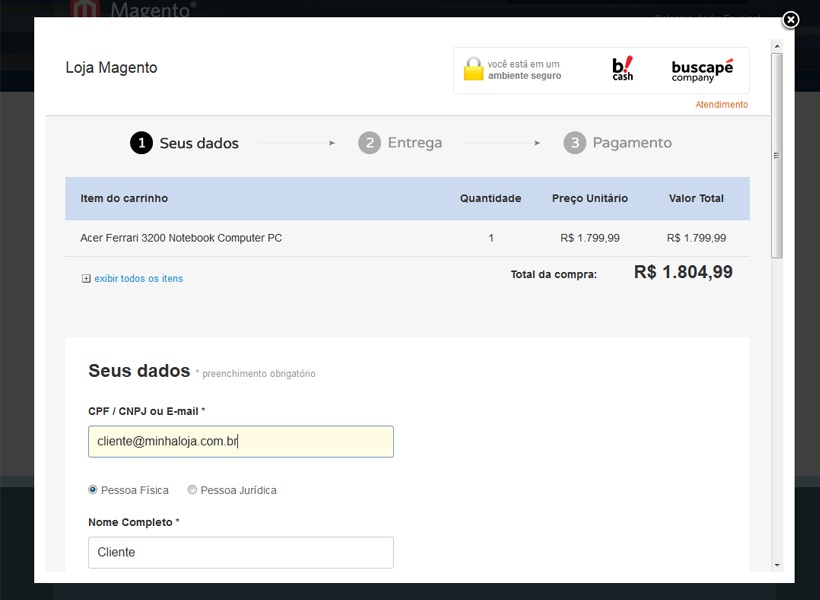Click the step 2 circle icon
Image resolution: width=820 pixels, height=600 pixels.
click(369, 143)
